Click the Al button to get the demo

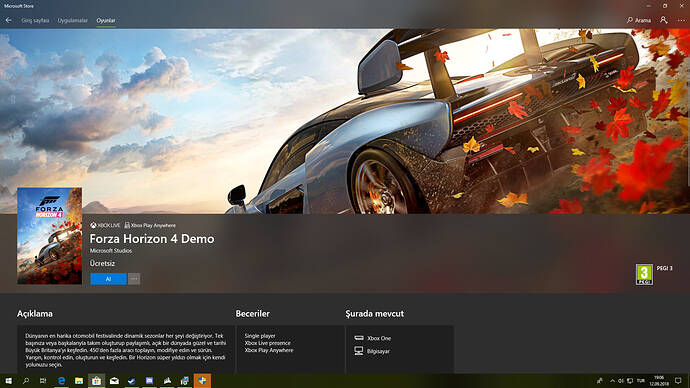[x=108, y=279]
